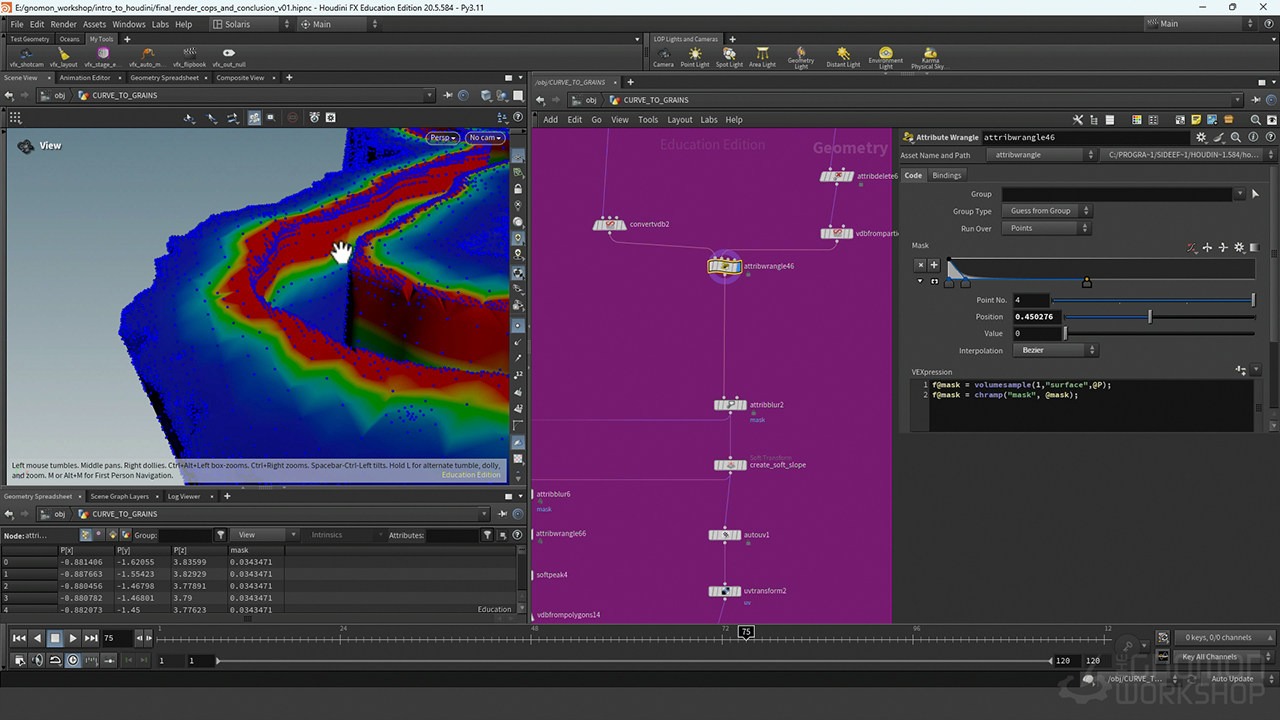The height and width of the screenshot is (720, 1280).
Task: Run the vfx_shotcam shelf tool
Action: pyautogui.click(x=27, y=54)
